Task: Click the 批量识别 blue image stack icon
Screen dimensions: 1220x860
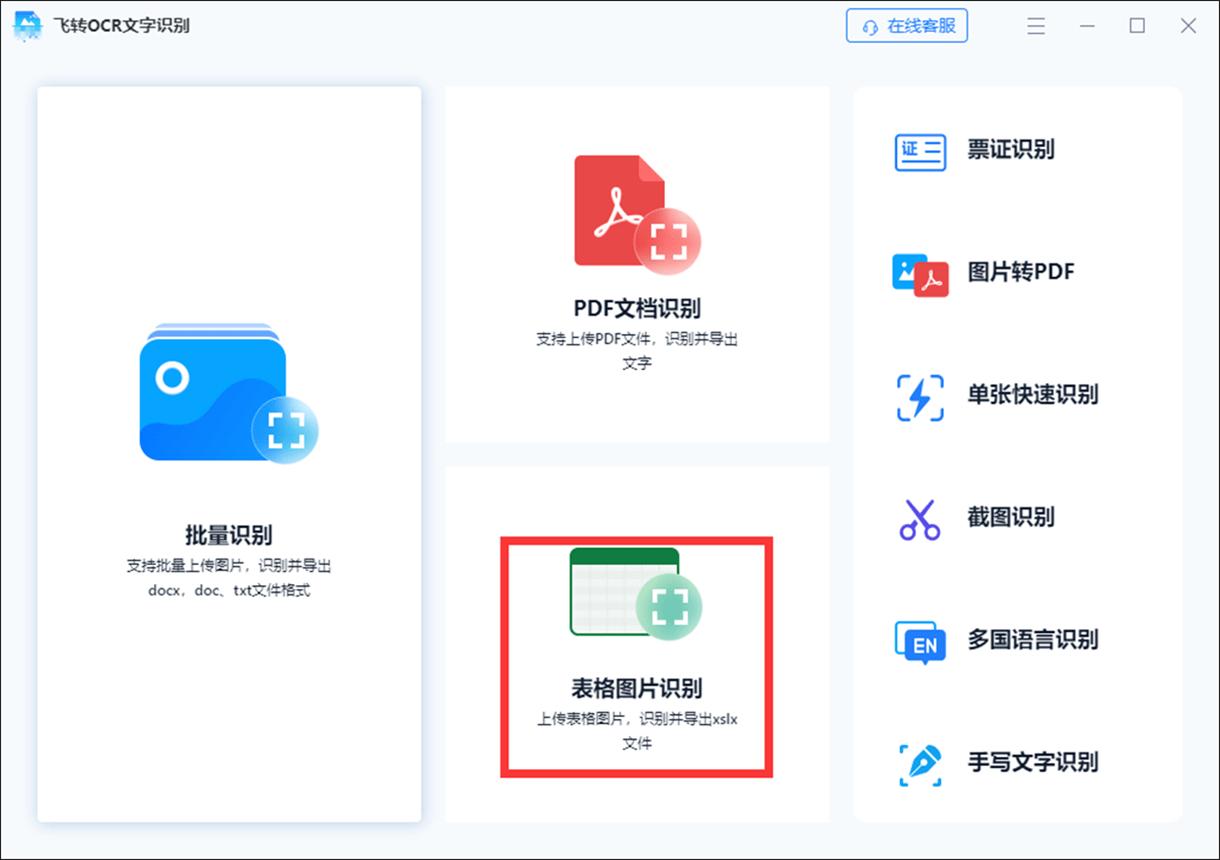Action: [x=228, y=390]
